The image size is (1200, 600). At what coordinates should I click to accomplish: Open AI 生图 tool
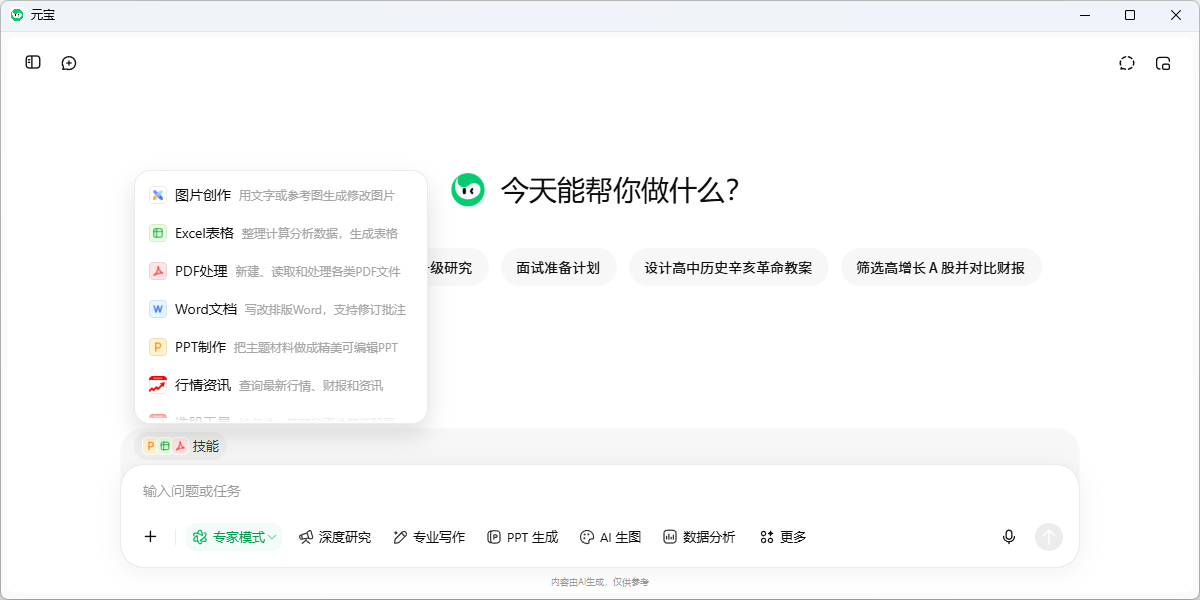click(x=610, y=537)
